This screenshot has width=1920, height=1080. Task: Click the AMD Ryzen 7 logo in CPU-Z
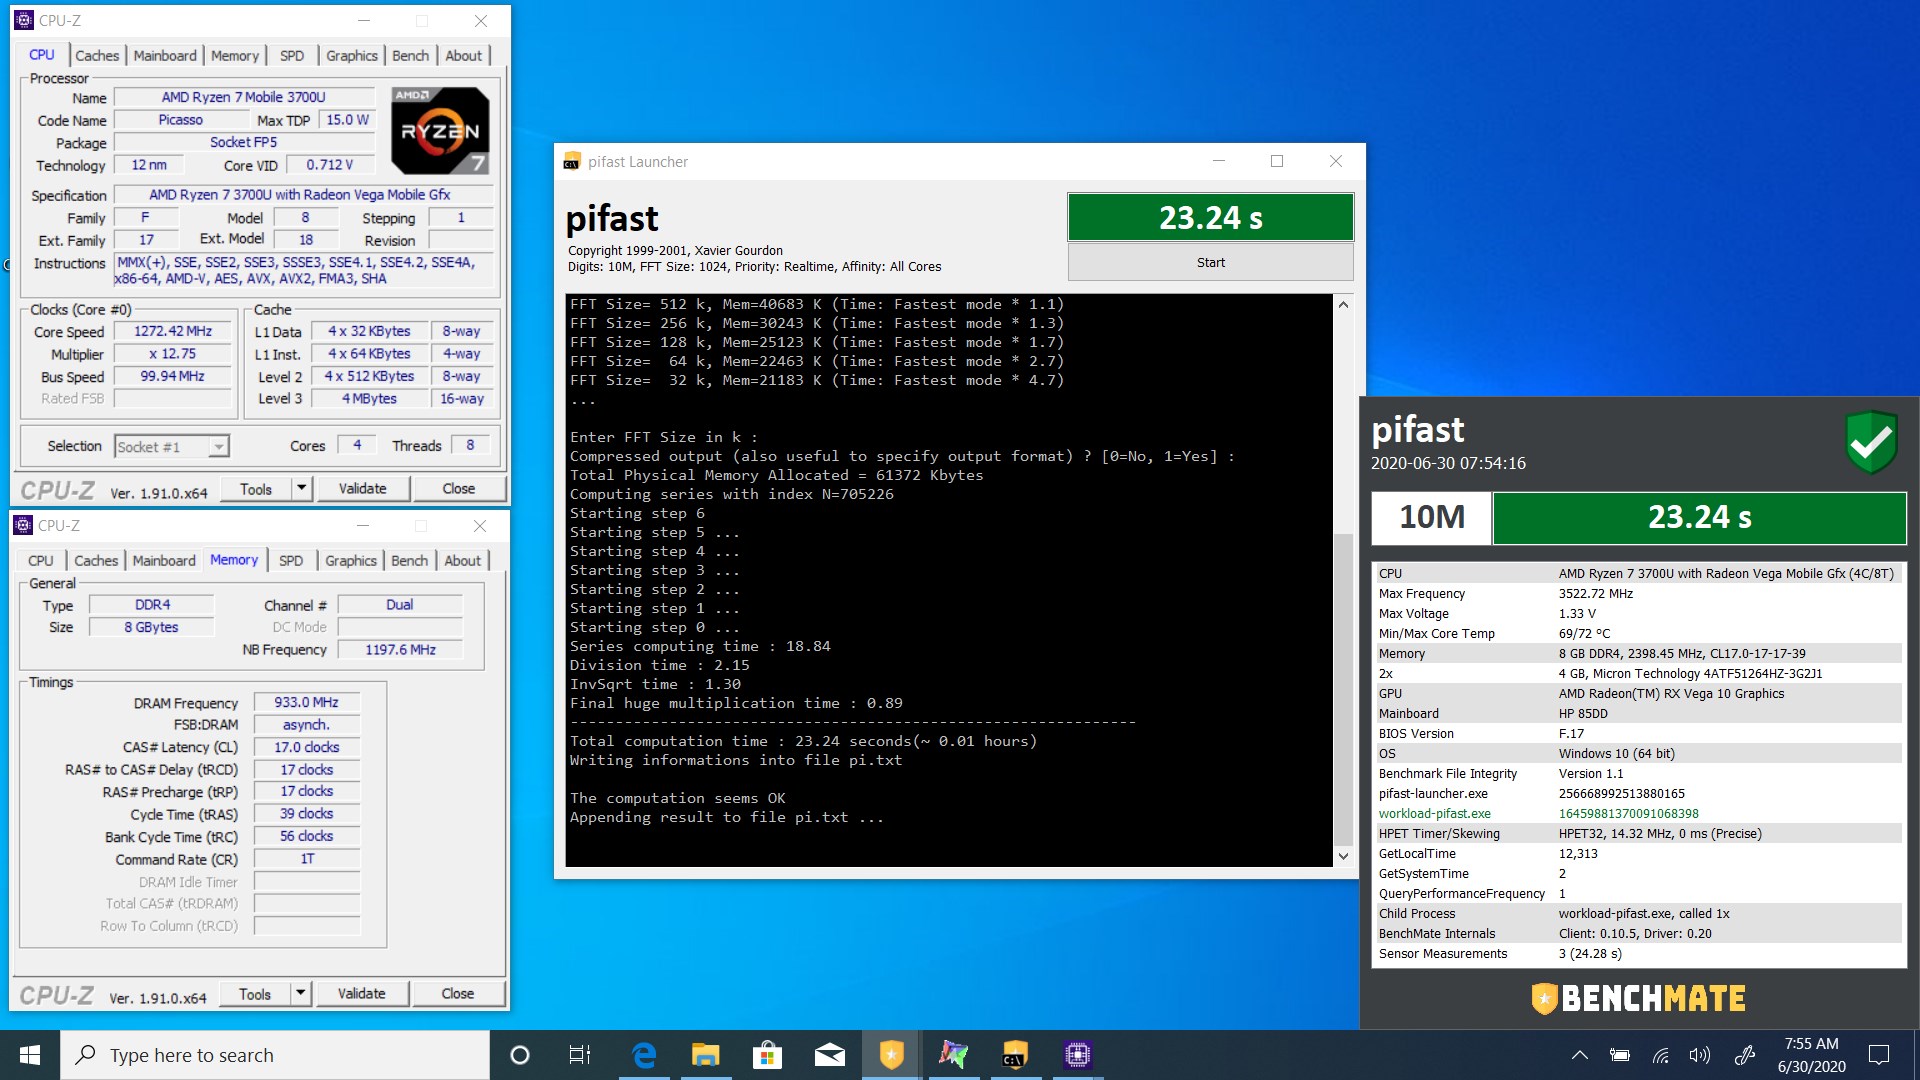click(x=440, y=130)
